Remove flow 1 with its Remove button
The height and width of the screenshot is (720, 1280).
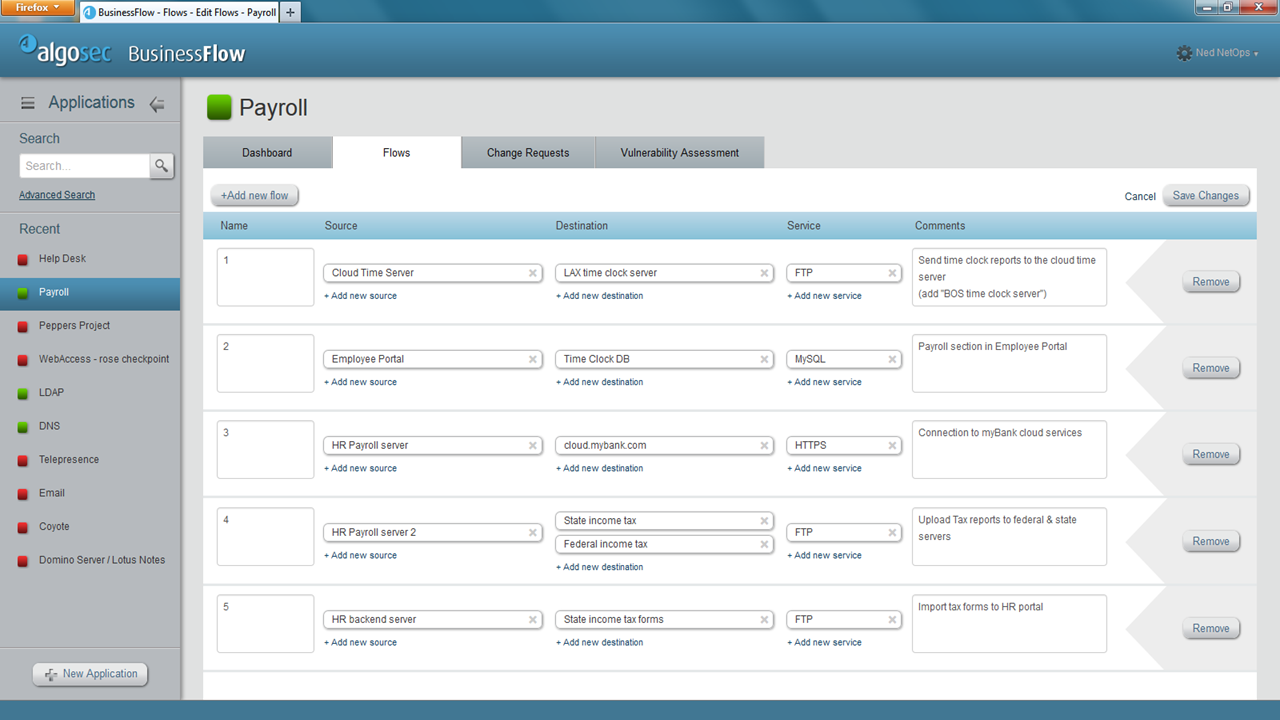1211,282
